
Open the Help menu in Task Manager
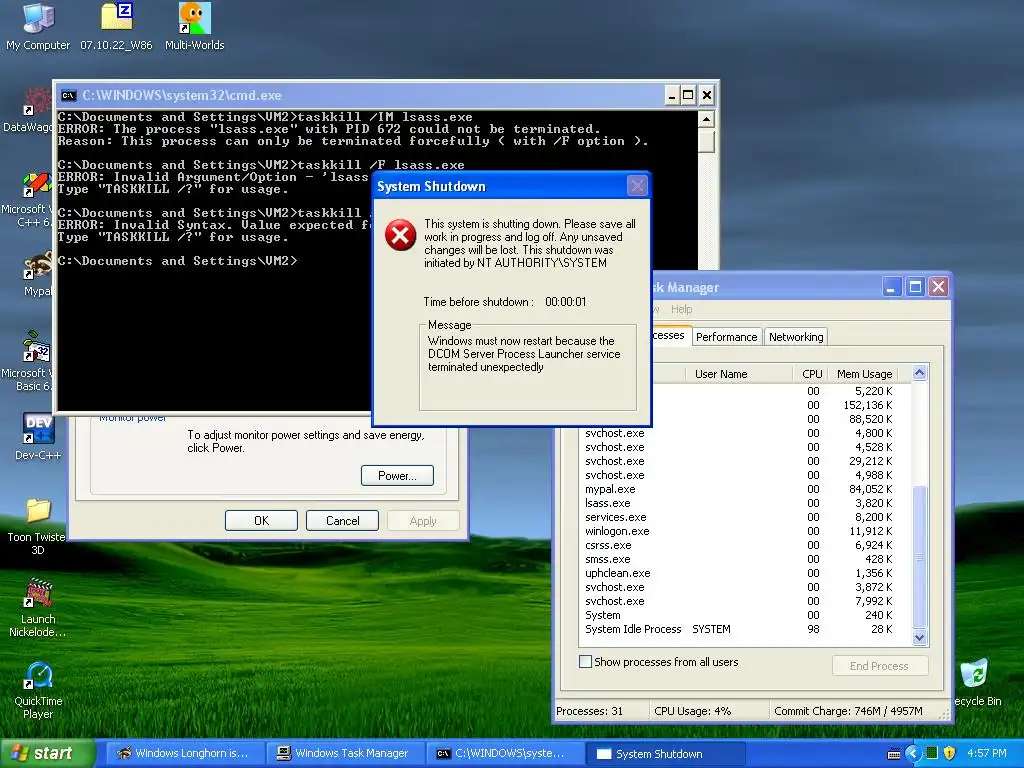click(x=681, y=309)
